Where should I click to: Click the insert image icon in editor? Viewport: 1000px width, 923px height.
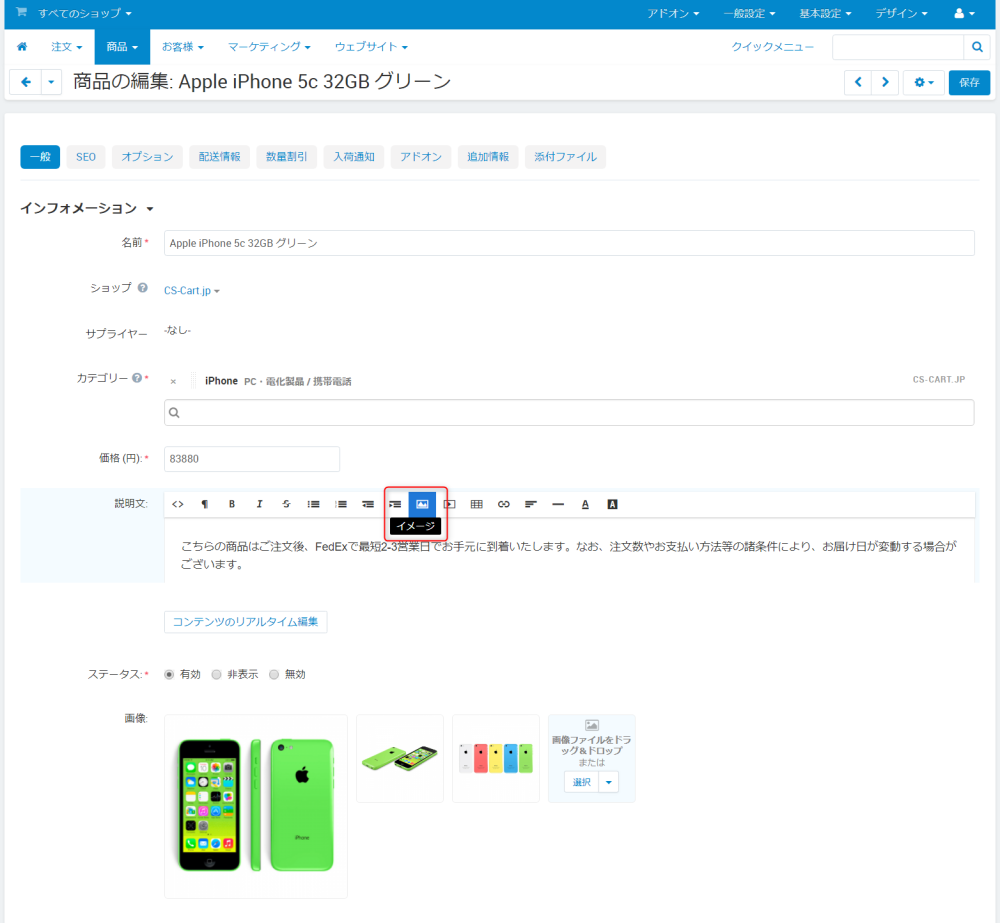coord(422,504)
